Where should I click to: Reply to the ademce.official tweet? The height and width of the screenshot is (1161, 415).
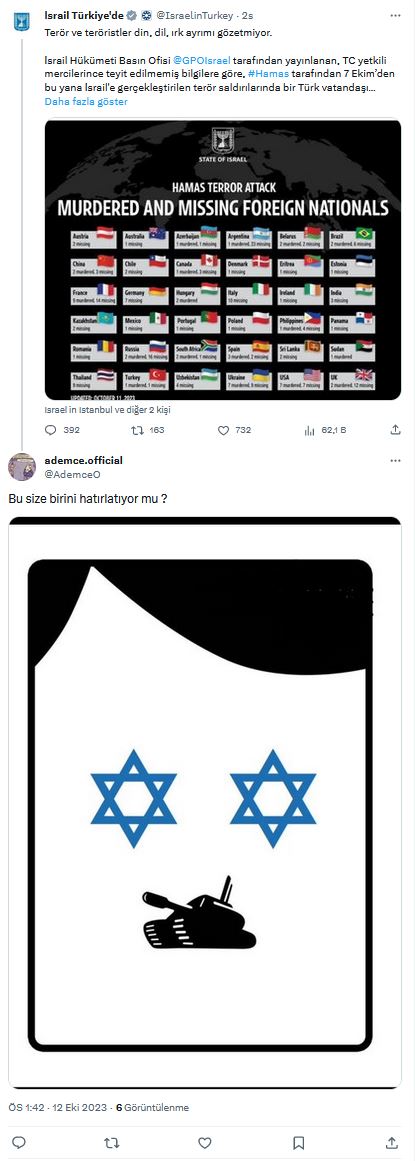point(20,1142)
